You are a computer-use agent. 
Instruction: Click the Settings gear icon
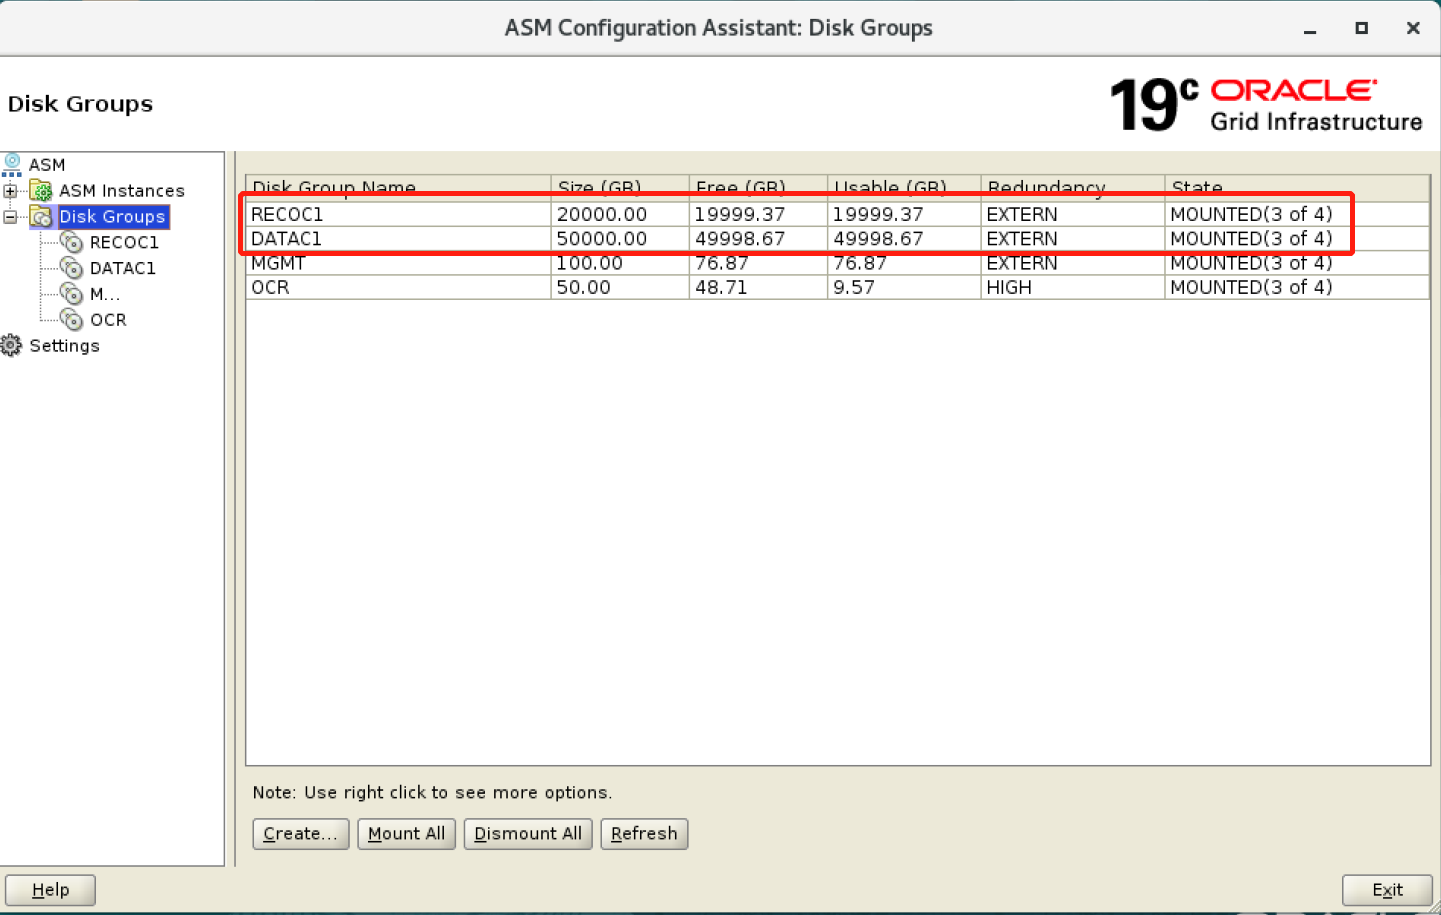tap(11, 345)
